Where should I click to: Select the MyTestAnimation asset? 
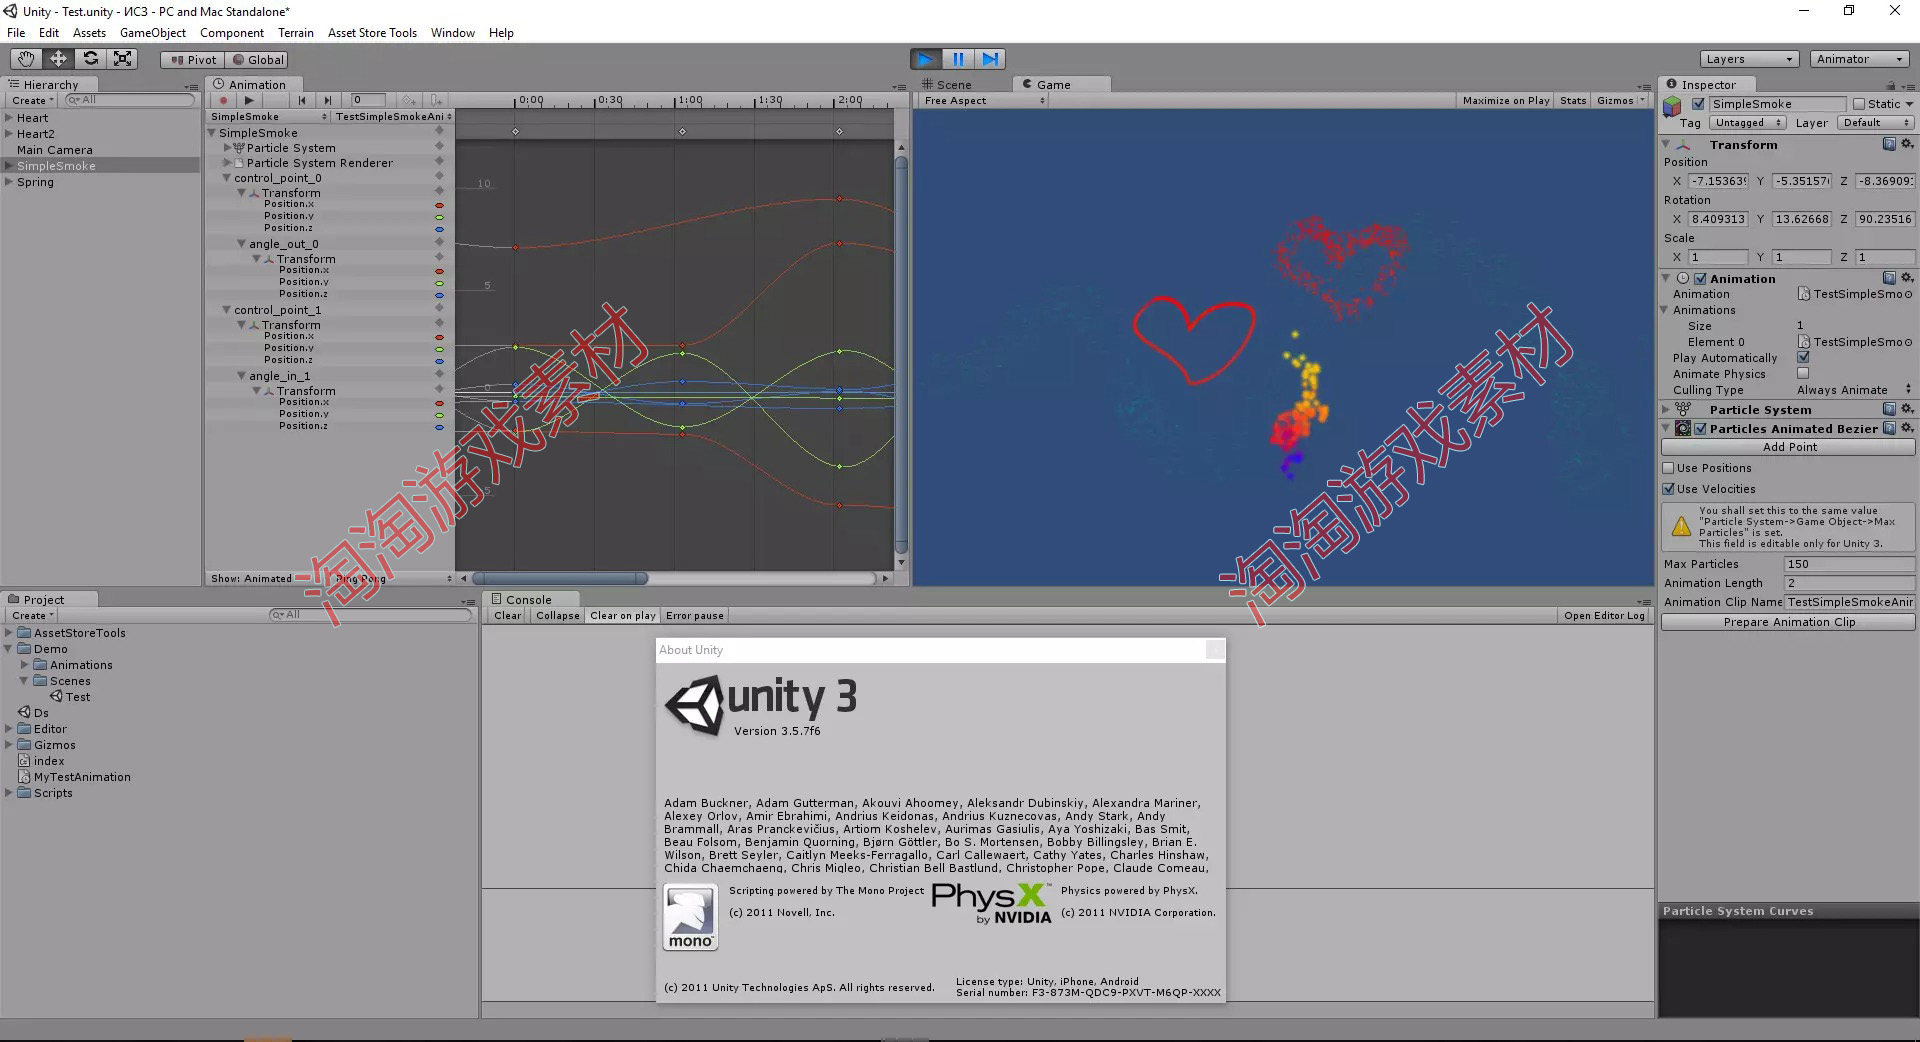tap(75, 777)
